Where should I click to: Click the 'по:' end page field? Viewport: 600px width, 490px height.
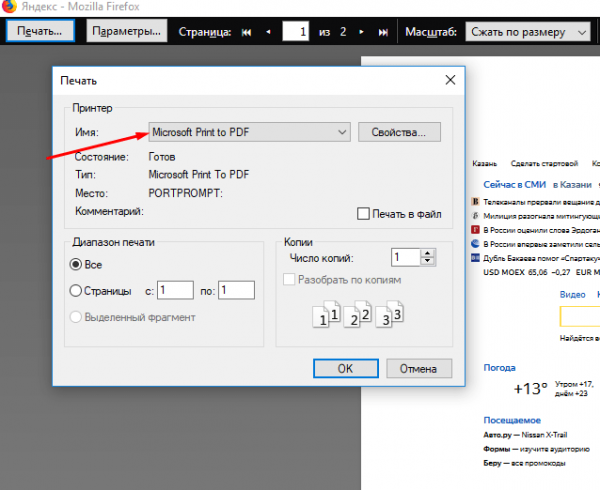236,290
